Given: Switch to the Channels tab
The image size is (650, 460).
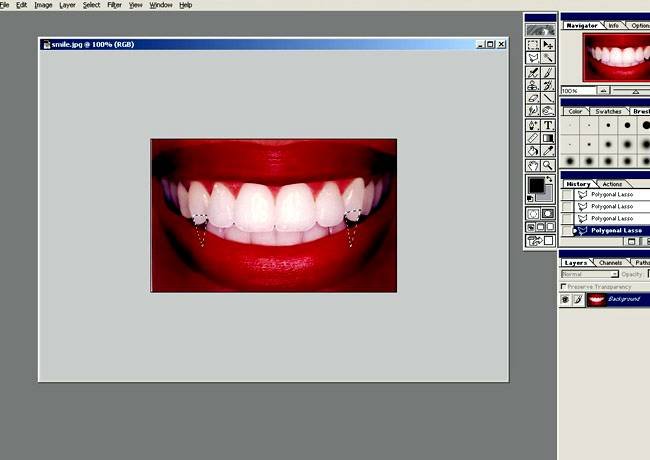Looking at the screenshot, I should coord(609,262).
